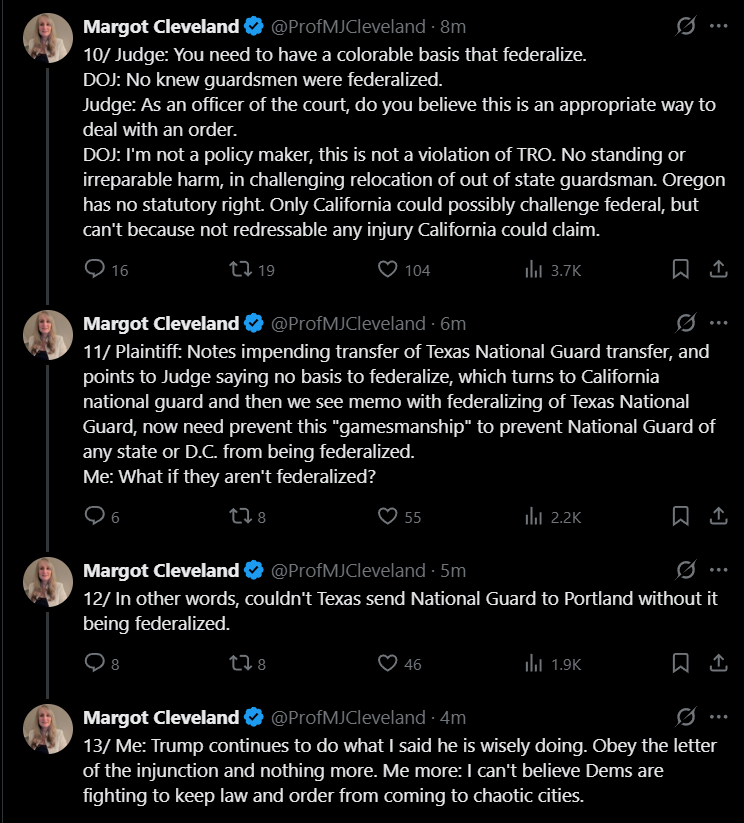This screenshot has height=823, width=744.
Task: Bookmark the 10/ Judge tweet
Action: pos(680,269)
